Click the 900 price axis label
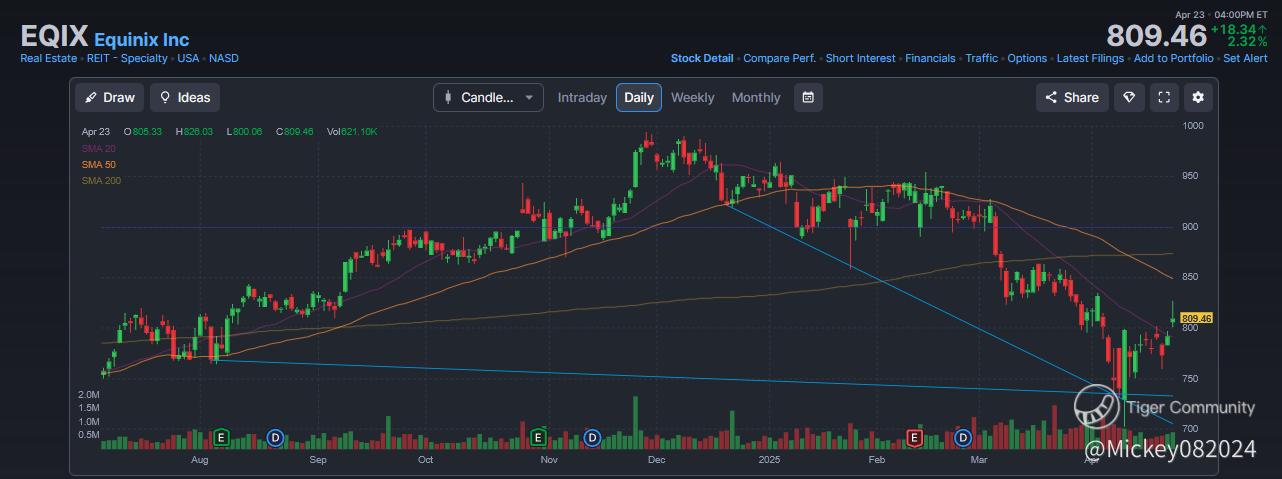Image resolution: width=1282 pixels, height=479 pixels. 1190,227
